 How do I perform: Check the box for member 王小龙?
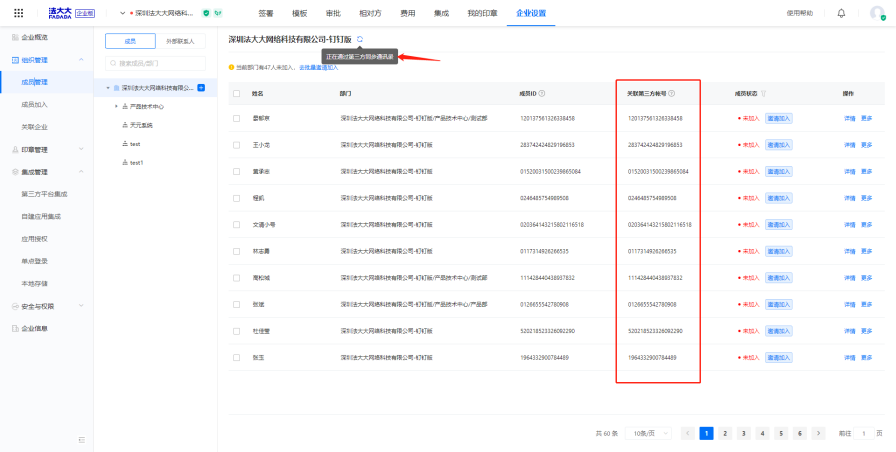pyautogui.click(x=236, y=144)
